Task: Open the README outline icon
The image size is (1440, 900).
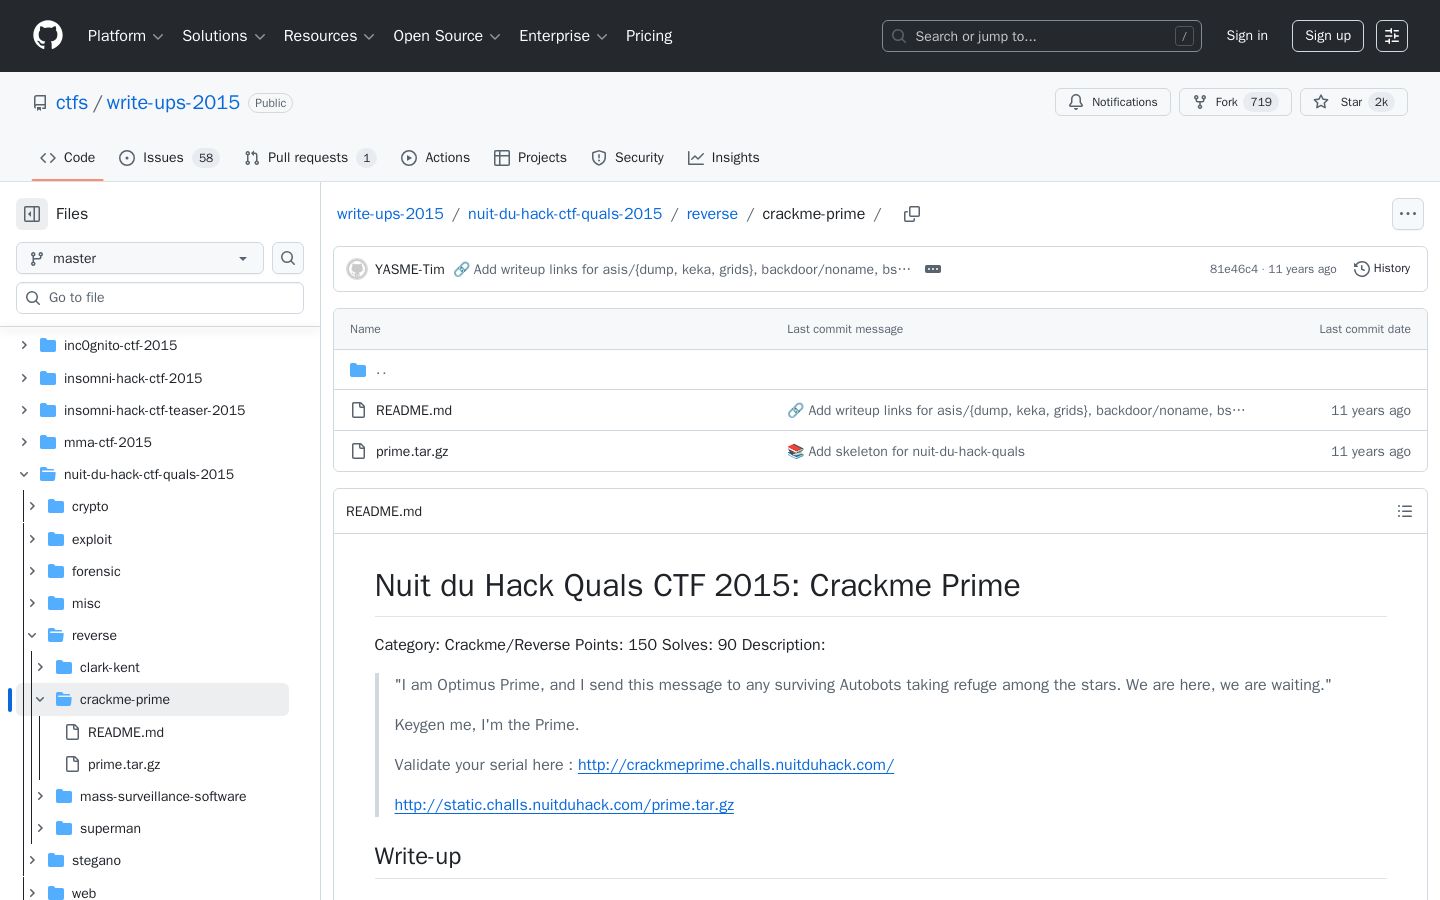Action: pos(1405,511)
